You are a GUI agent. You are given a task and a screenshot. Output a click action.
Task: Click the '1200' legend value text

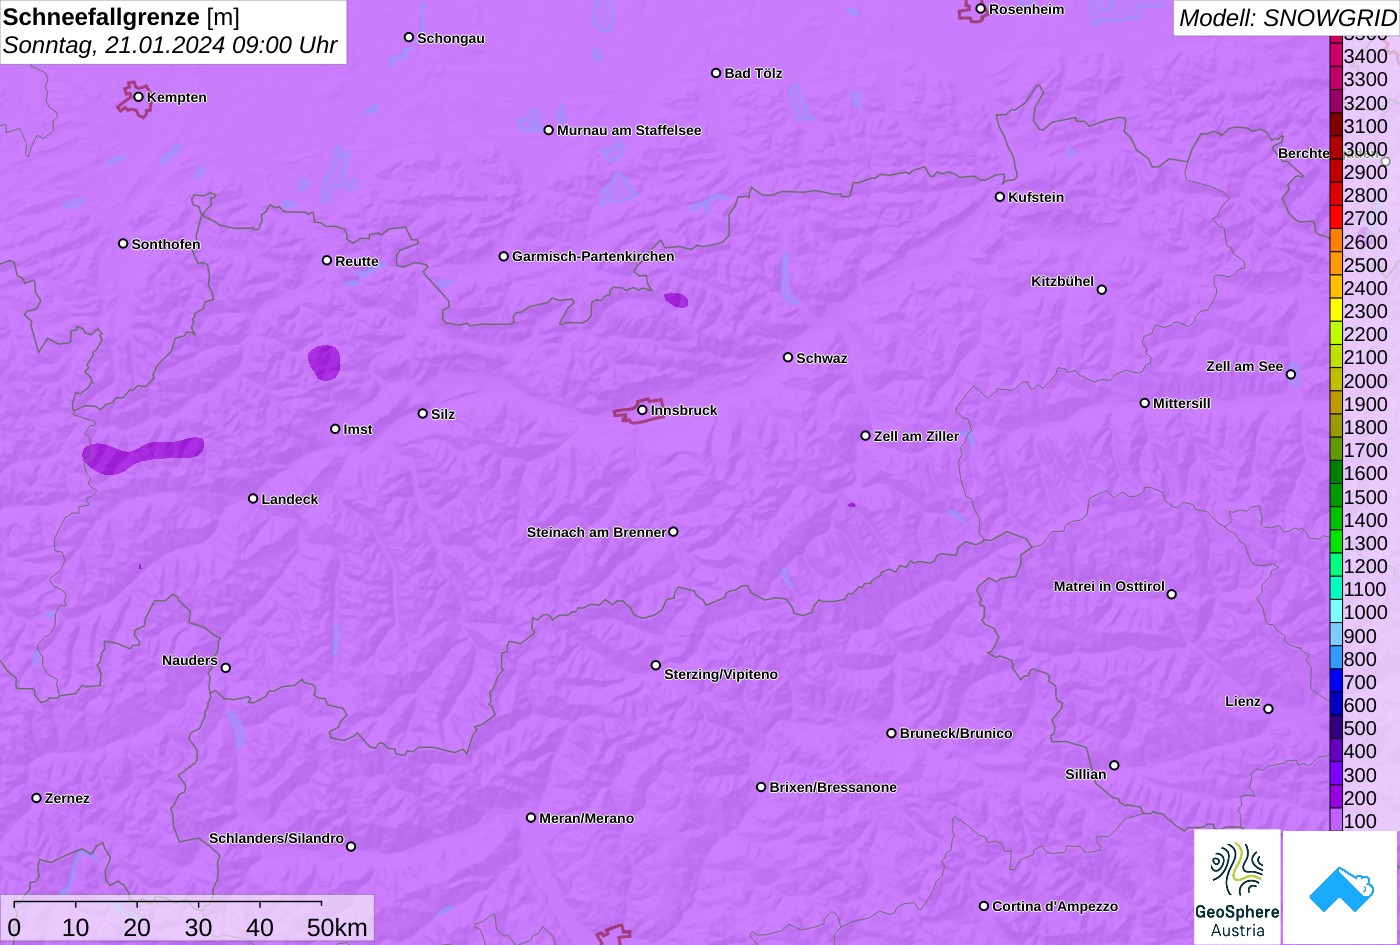(x=1365, y=566)
